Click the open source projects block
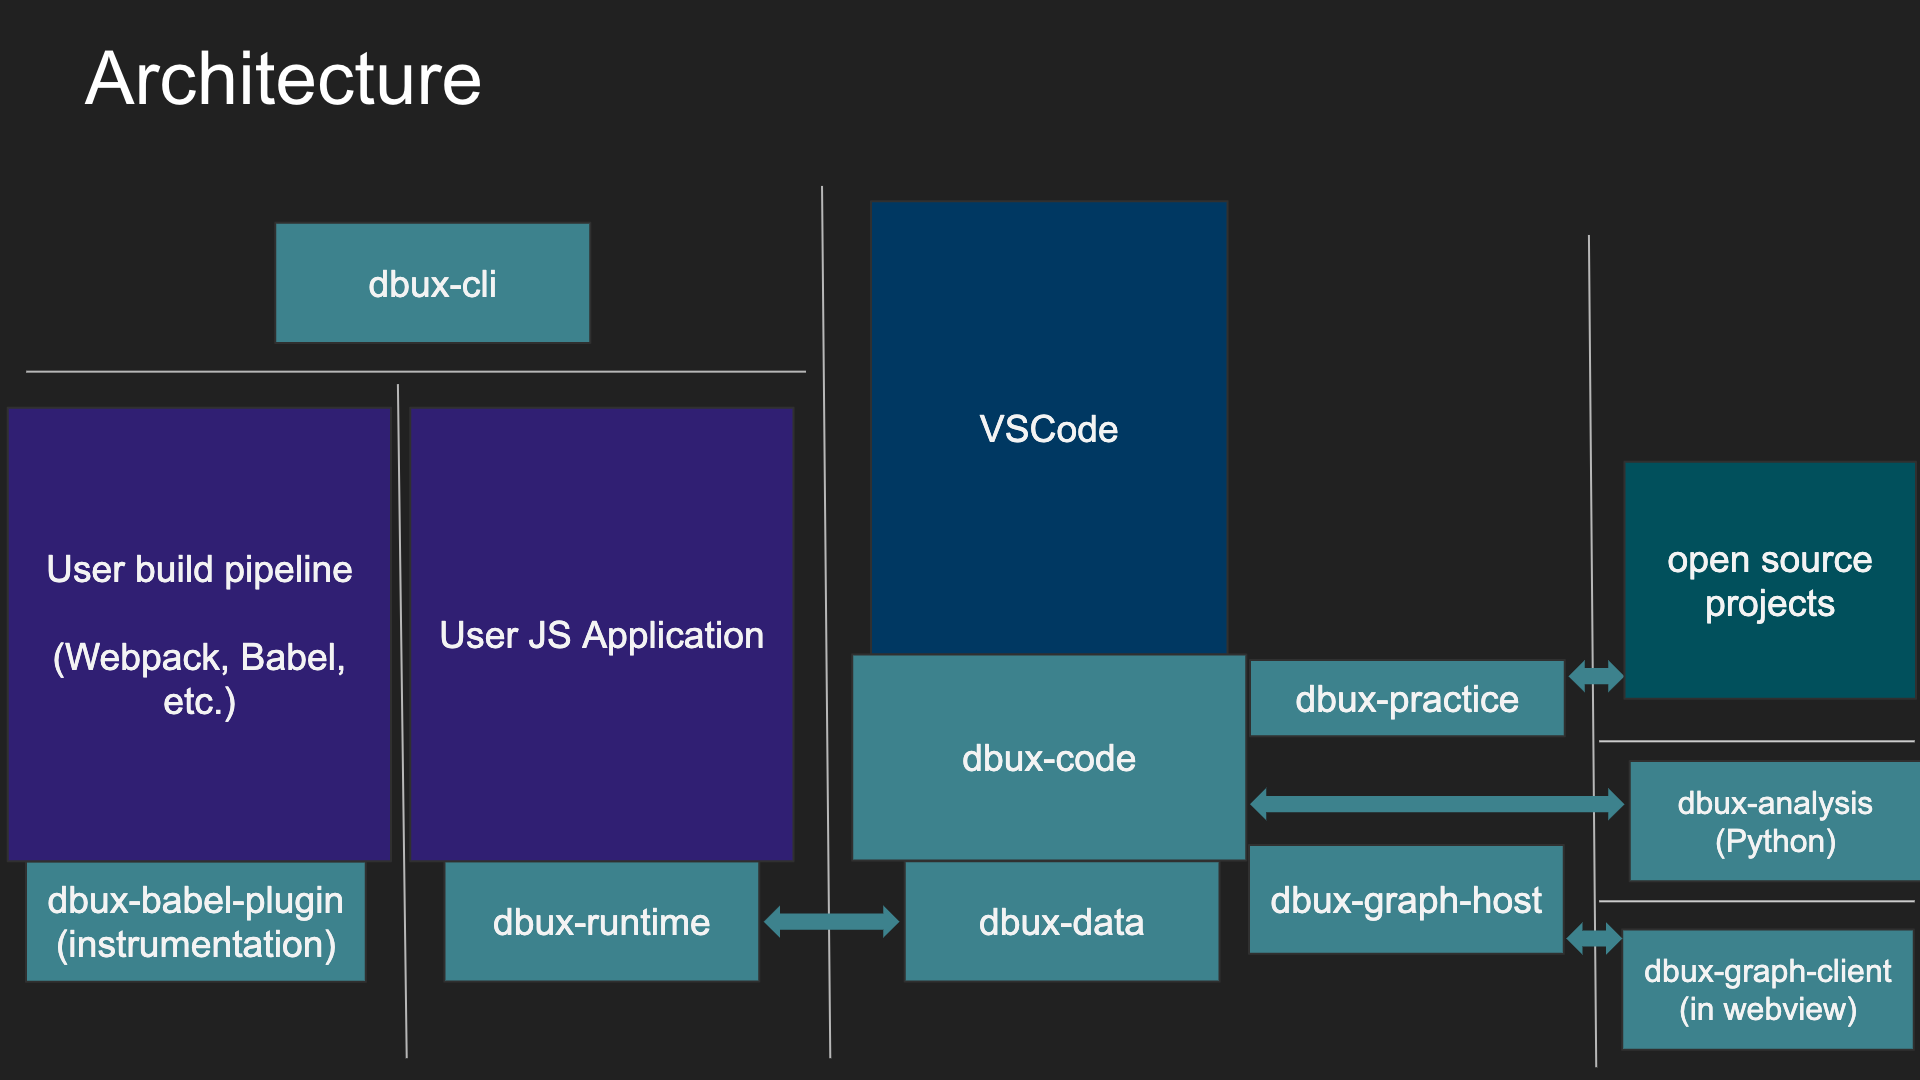The image size is (1920, 1080). pyautogui.click(x=1769, y=580)
